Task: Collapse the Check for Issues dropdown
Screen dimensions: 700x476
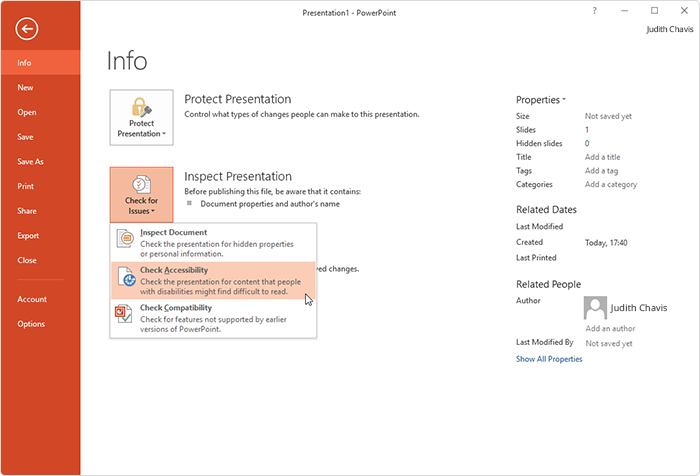Action: [x=142, y=195]
